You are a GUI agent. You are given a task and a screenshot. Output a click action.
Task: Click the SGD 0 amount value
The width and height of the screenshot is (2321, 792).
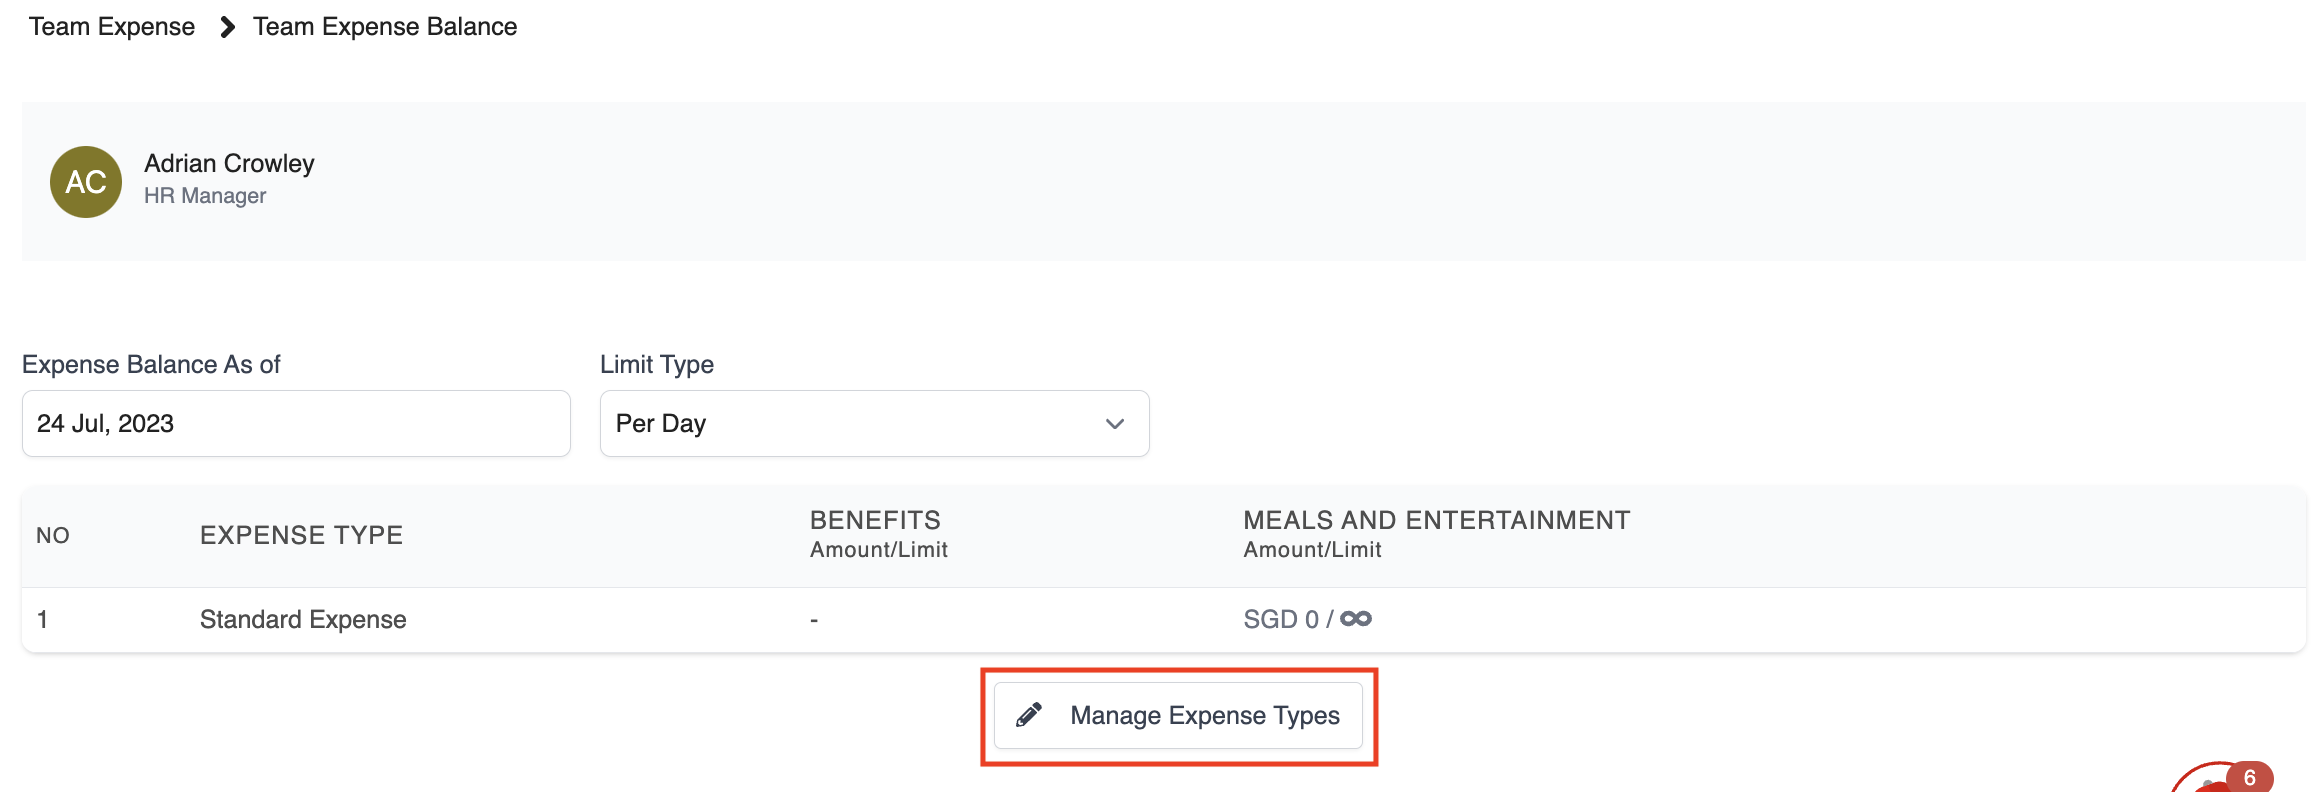click(1280, 619)
